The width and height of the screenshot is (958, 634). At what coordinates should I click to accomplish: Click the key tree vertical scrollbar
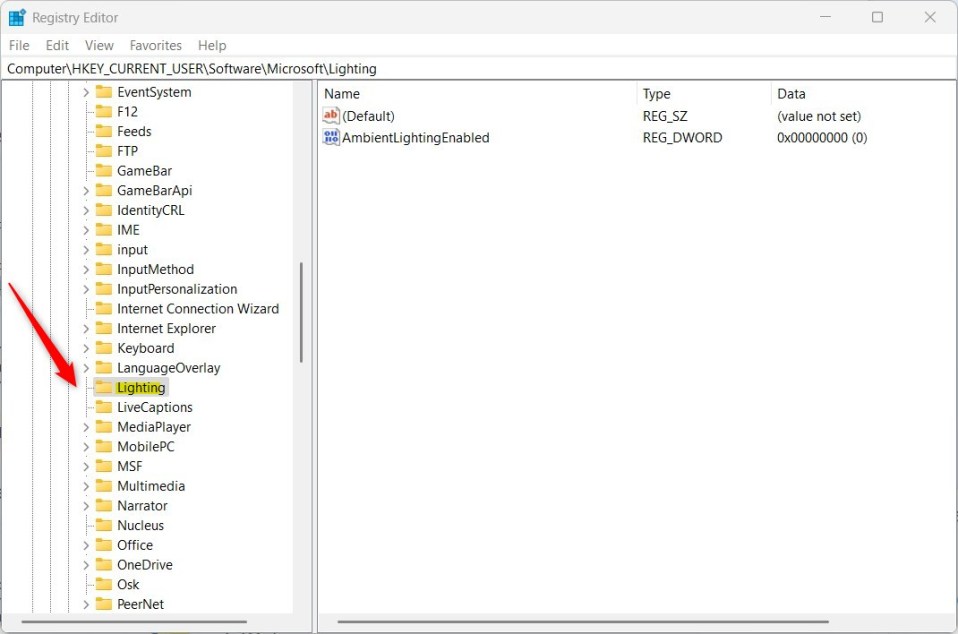pyautogui.click(x=301, y=312)
